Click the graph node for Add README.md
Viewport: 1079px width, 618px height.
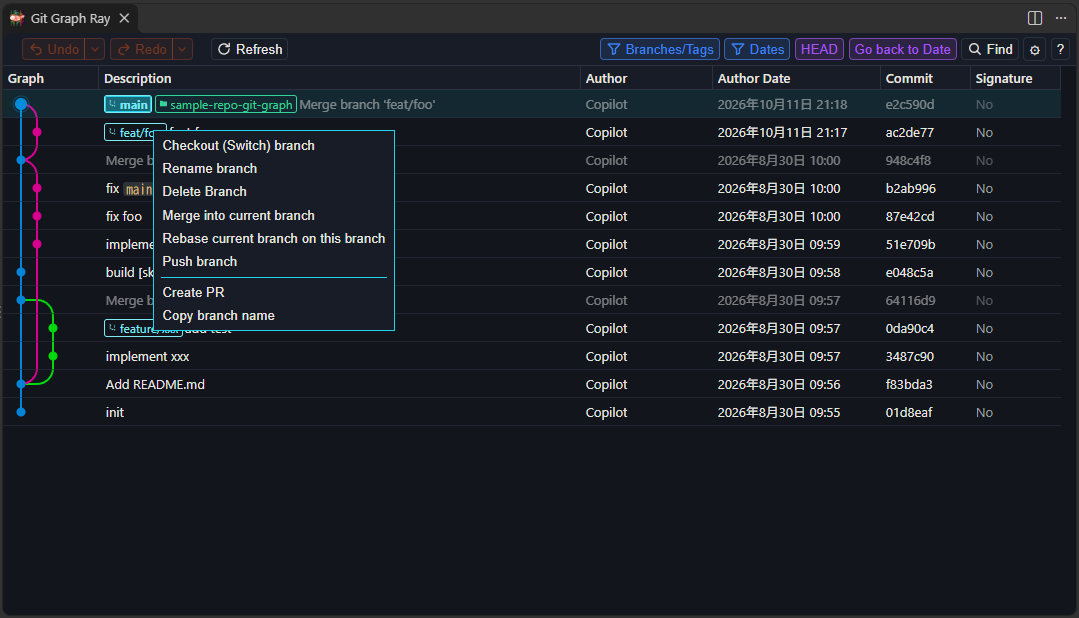21,384
